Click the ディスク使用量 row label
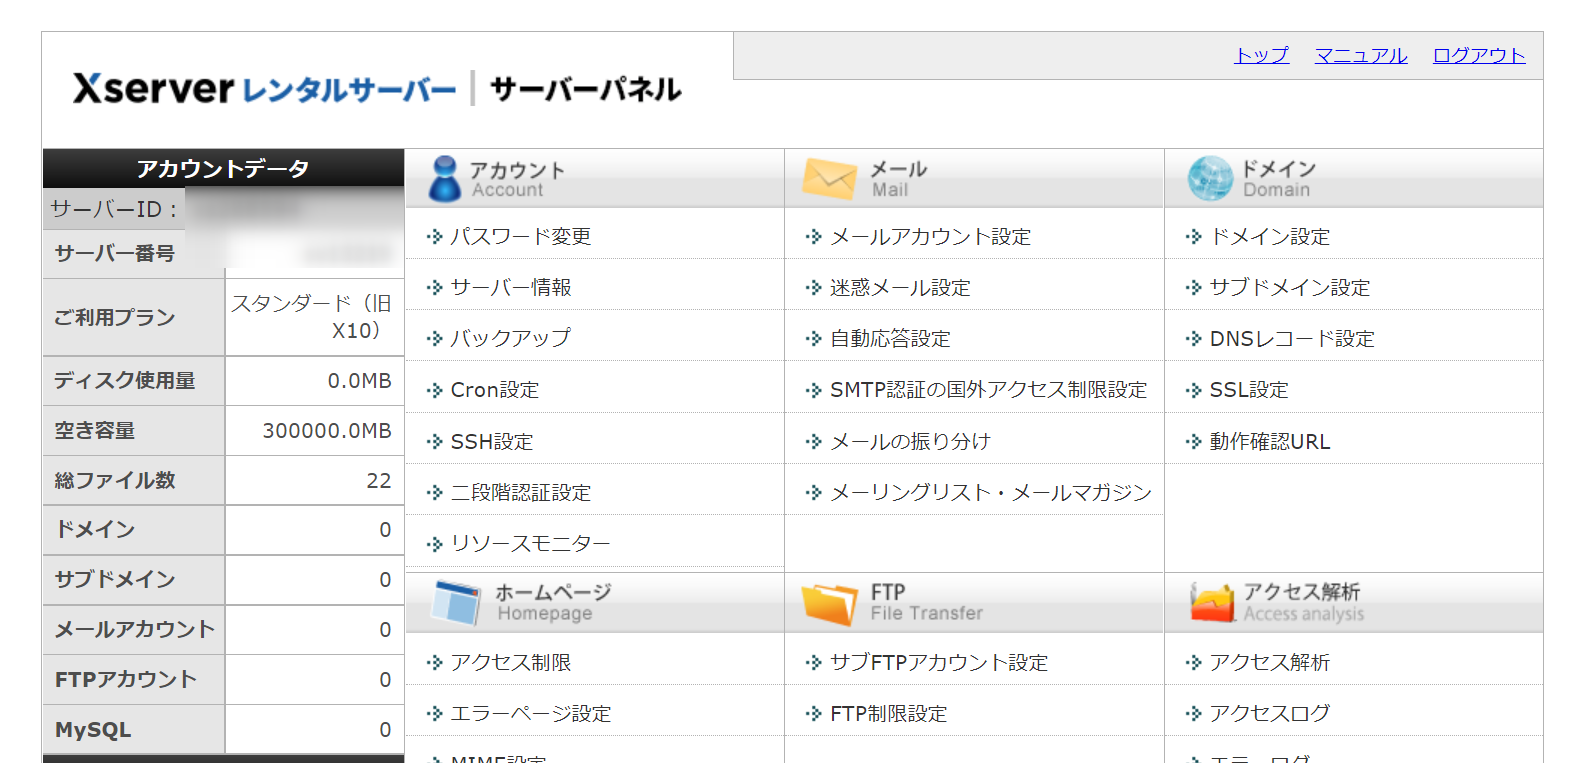Screen dimensions: 1580x763 point(124,380)
